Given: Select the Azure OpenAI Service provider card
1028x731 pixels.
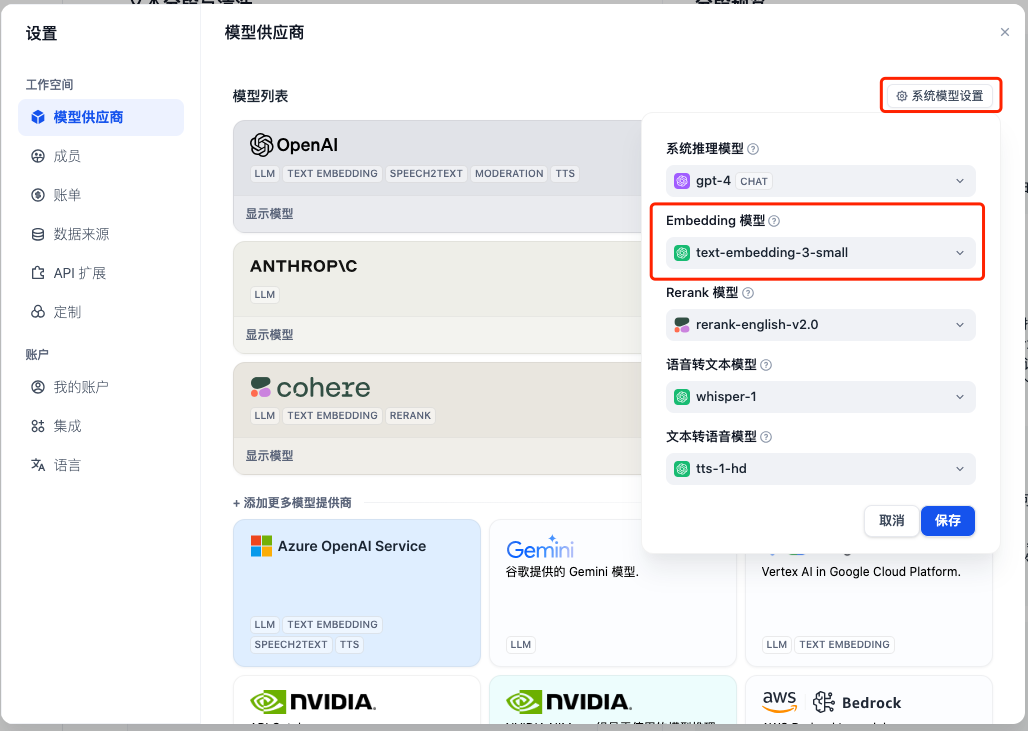Looking at the screenshot, I should (x=357, y=593).
